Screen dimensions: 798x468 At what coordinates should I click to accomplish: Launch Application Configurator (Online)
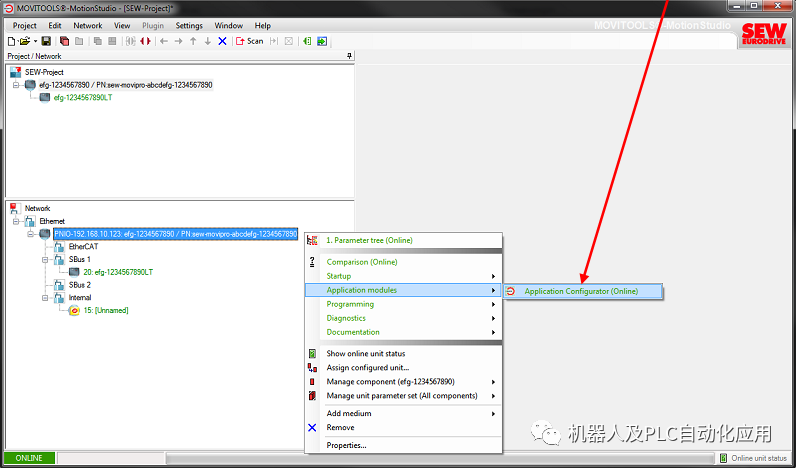coord(583,291)
